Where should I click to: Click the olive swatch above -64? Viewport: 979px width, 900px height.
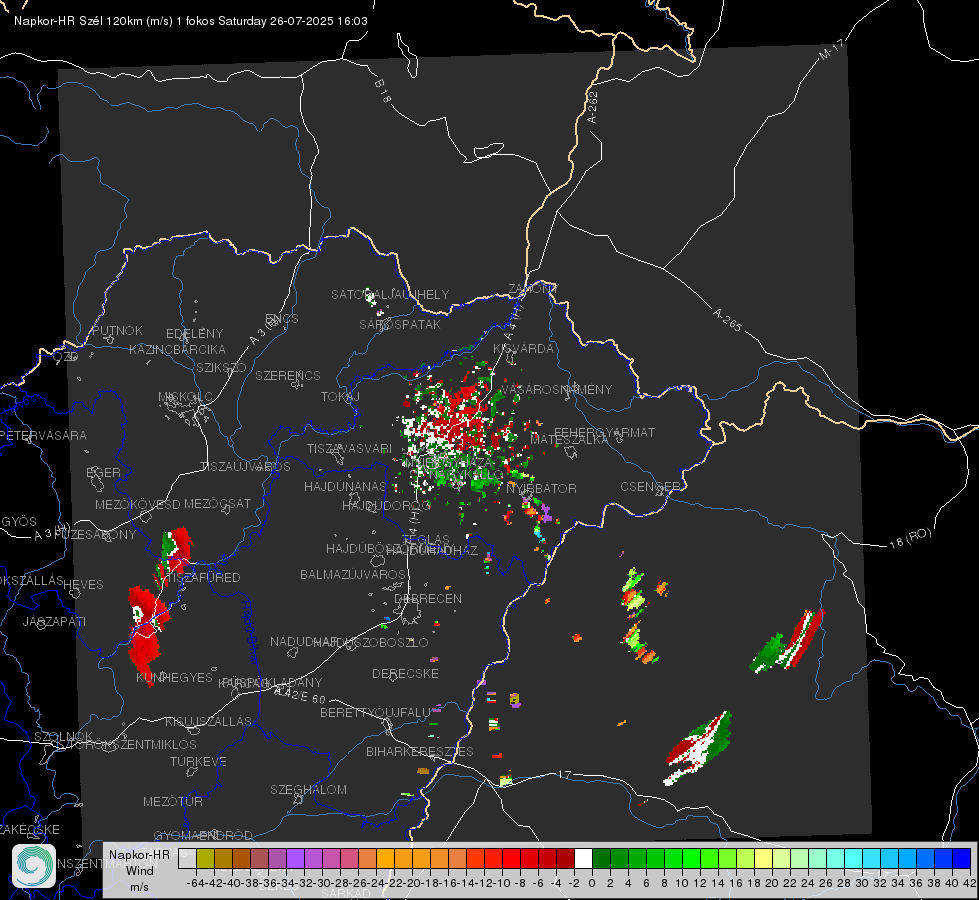[x=205, y=858]
